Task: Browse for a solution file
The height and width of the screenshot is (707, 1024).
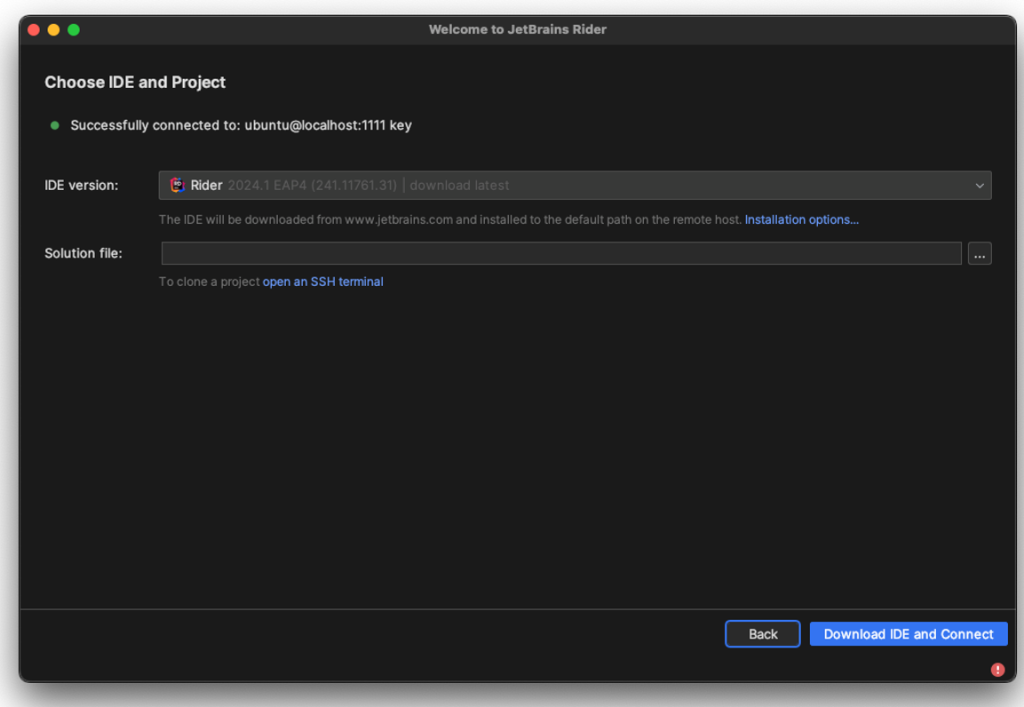Action: pyautogui.click(x=979, y=253)
